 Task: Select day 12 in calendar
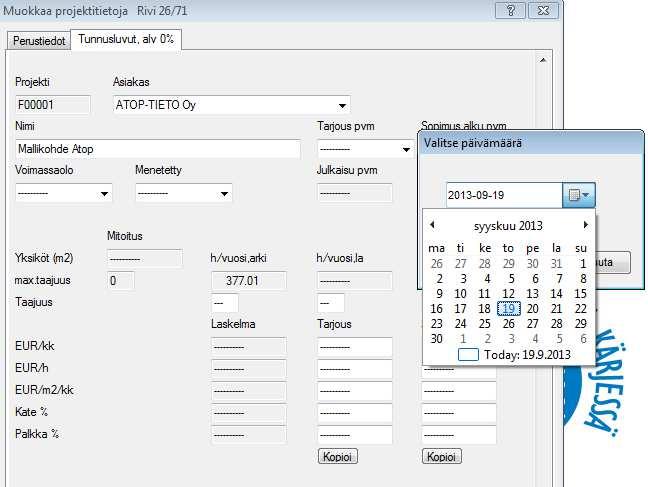pos(508,294)
